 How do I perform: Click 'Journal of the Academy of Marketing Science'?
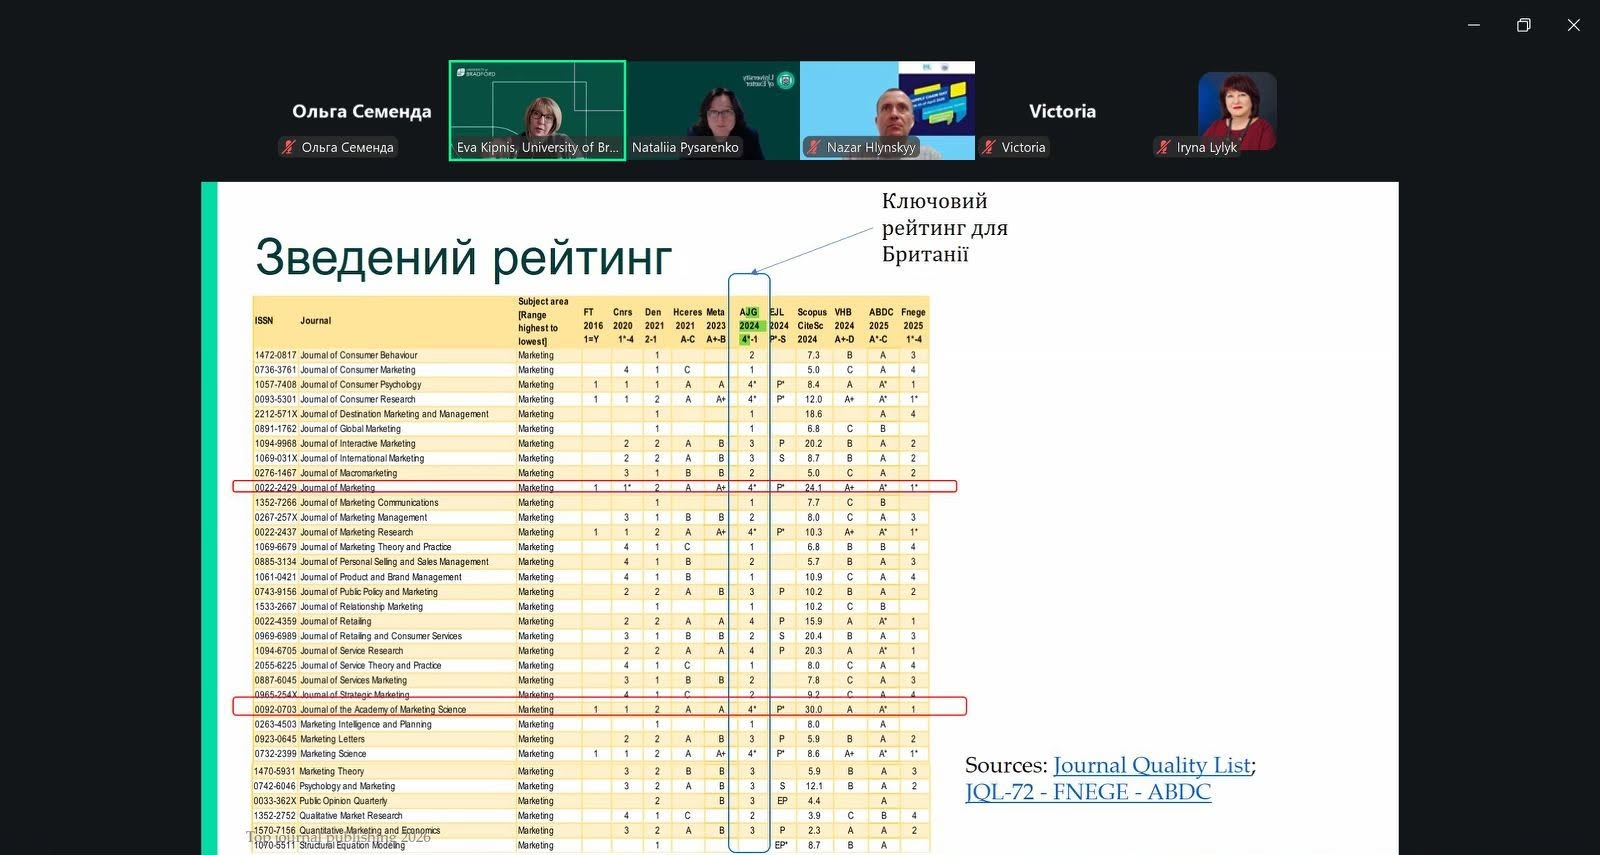pos(383,710)
